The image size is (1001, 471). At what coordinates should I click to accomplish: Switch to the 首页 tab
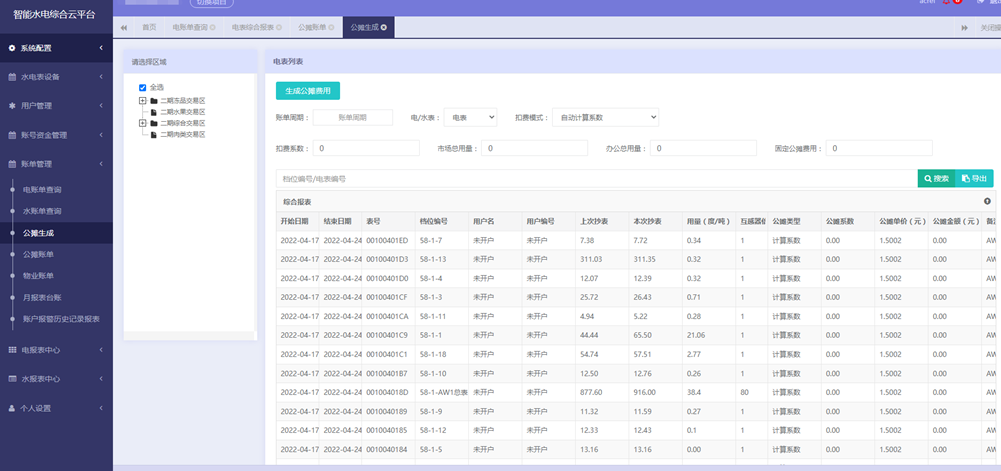[x=149, y=27]
